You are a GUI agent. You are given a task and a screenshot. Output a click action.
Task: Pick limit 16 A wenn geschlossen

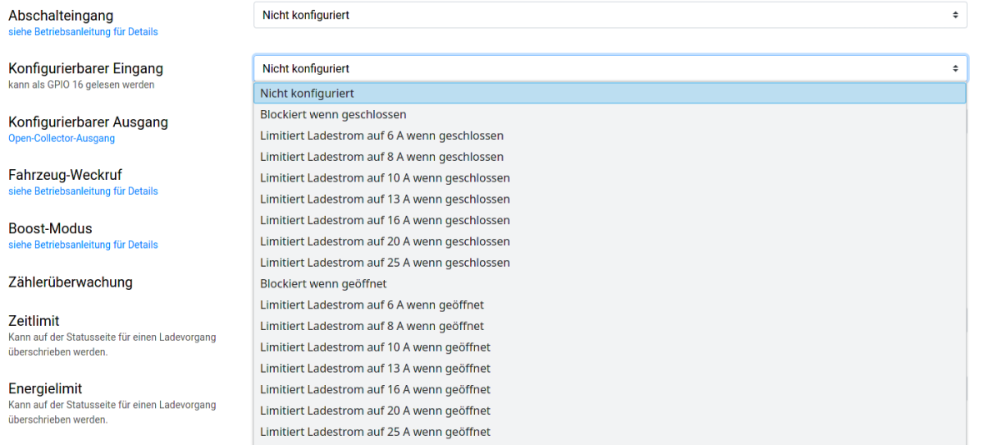coord(384,220)
